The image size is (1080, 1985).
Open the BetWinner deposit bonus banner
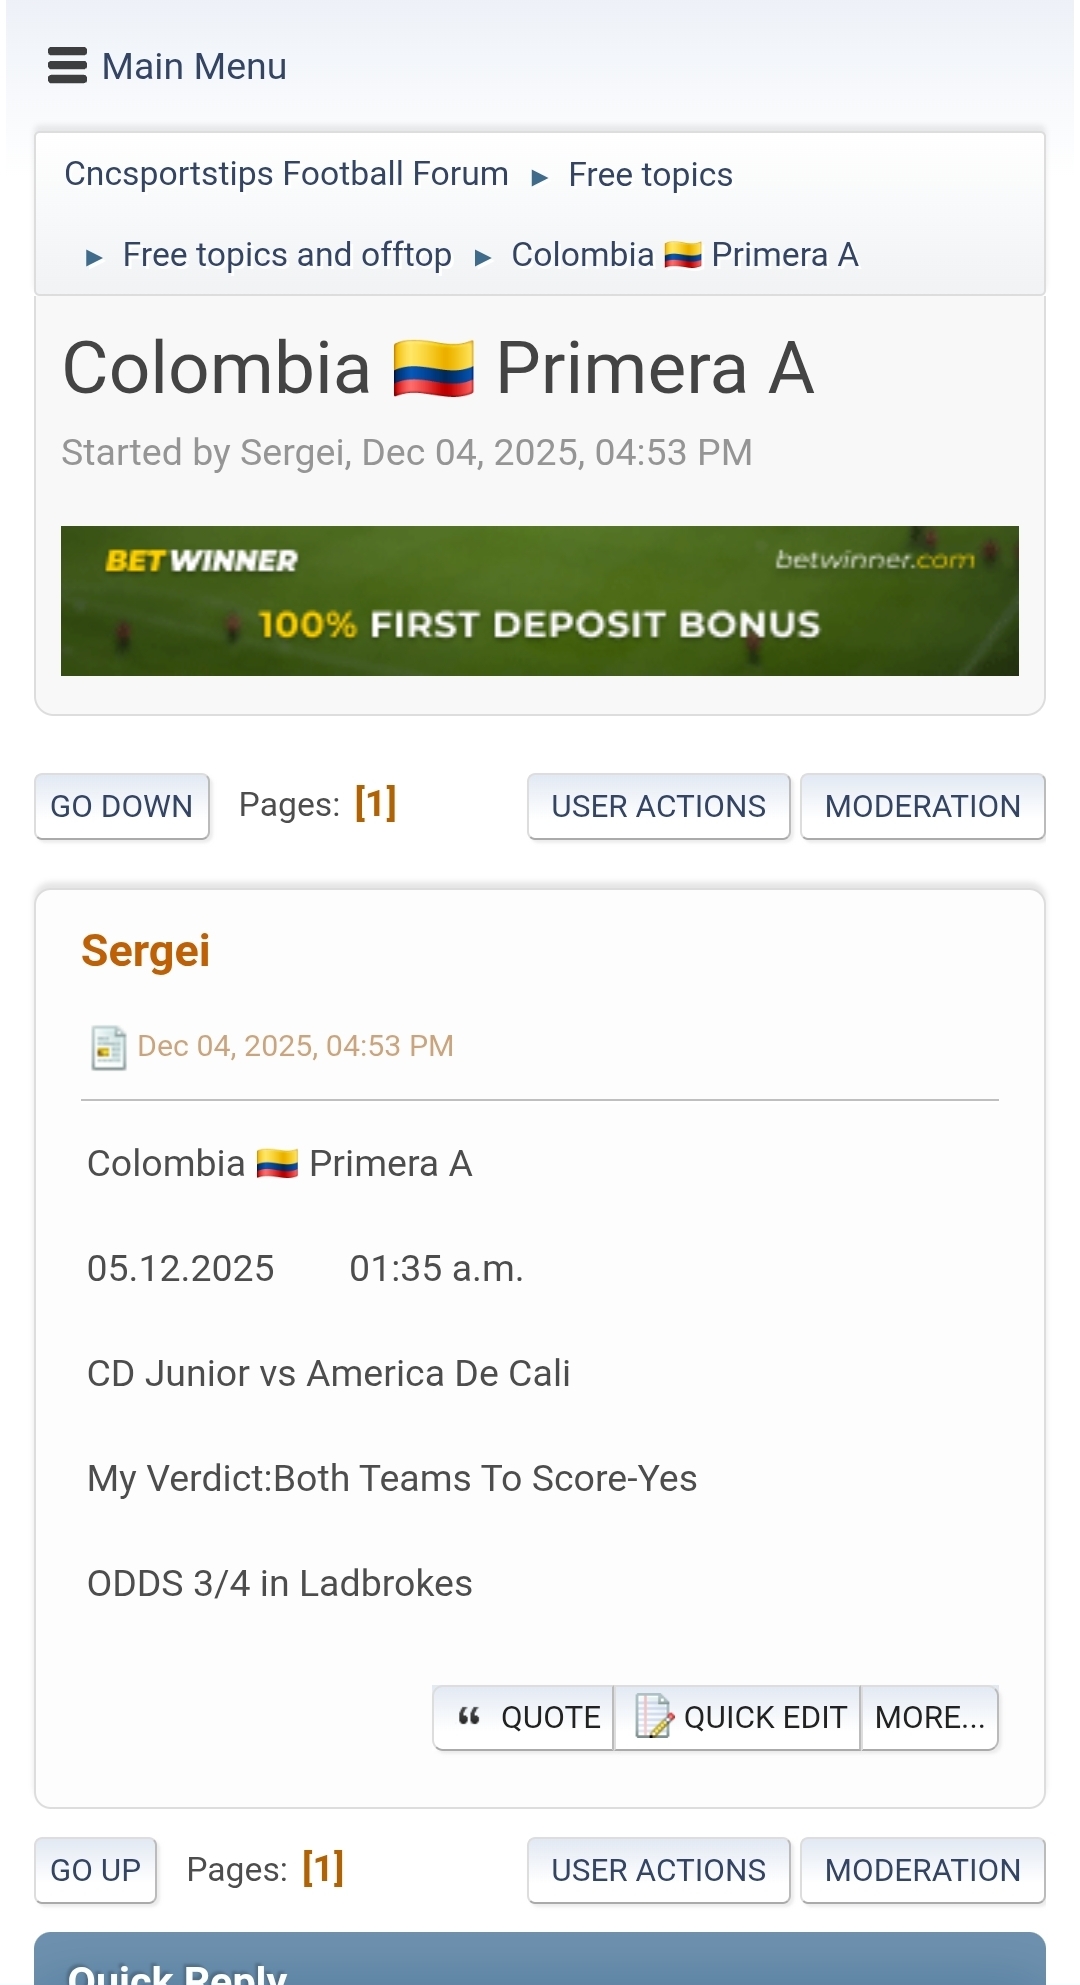(540, 601)
